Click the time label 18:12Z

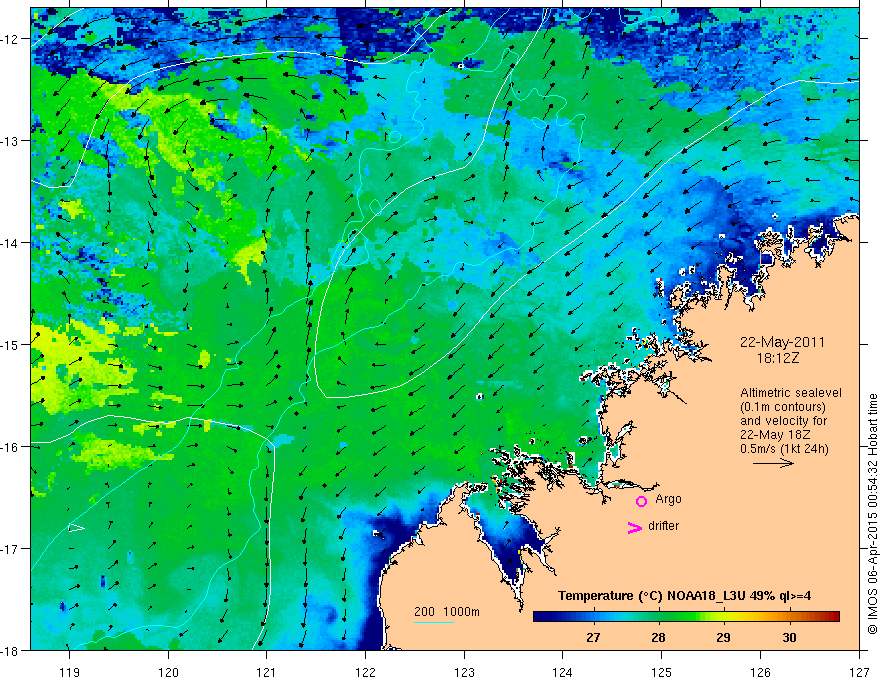point(777,358)
